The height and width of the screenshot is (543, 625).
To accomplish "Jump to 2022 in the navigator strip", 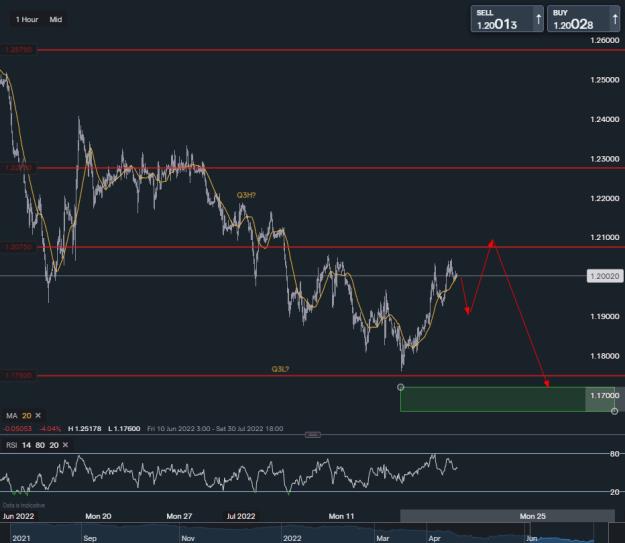I will 292,538.
